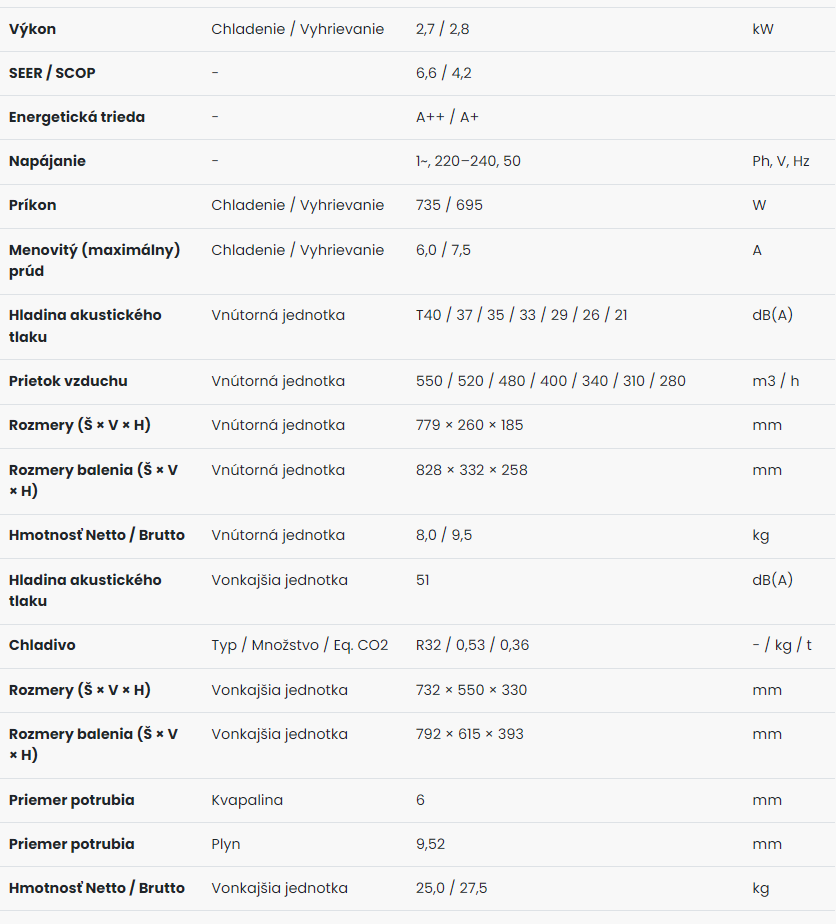Click the Chladivo row label
The image size is (836, 924).
click(x=42, y=645)
